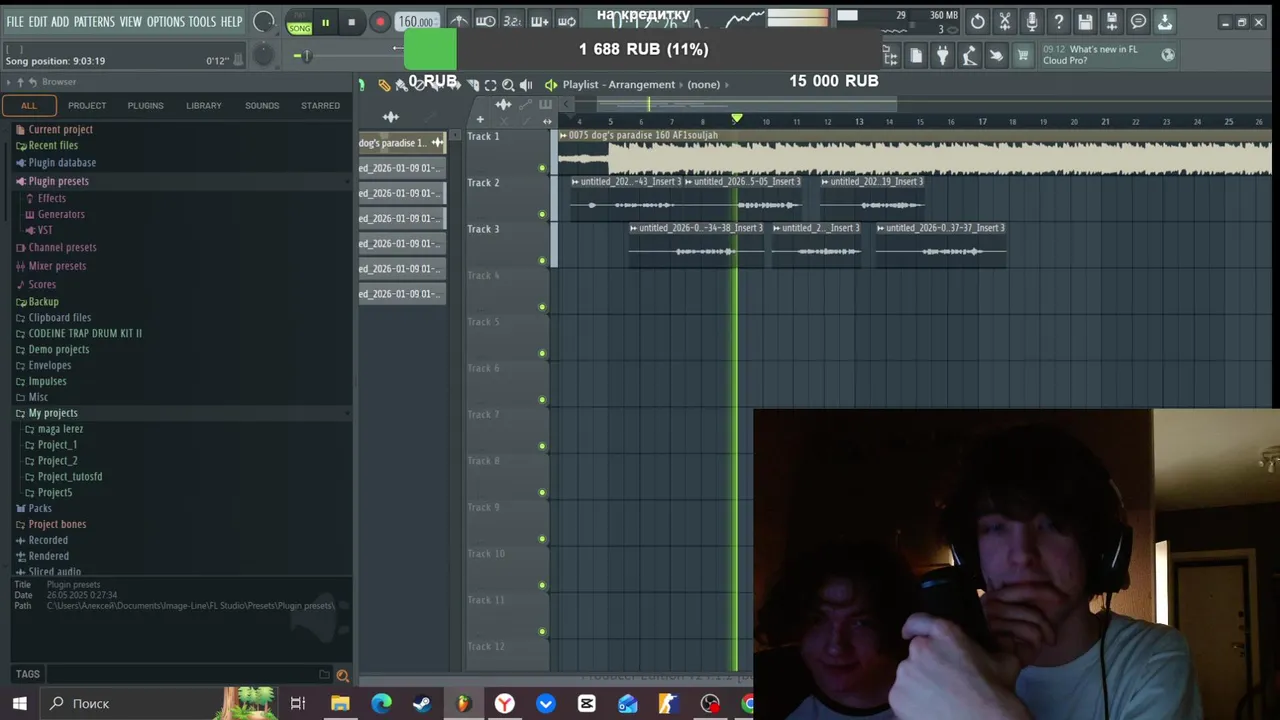This screenshot has width=1280, height=720.
Task: Toggle wait for input before recording
Action: tap(485, 21)
